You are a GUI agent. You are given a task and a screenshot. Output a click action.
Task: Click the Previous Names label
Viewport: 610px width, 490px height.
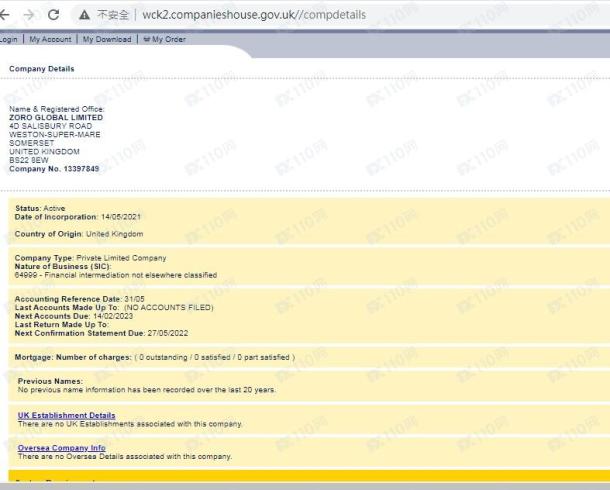[x=50, y=381]
